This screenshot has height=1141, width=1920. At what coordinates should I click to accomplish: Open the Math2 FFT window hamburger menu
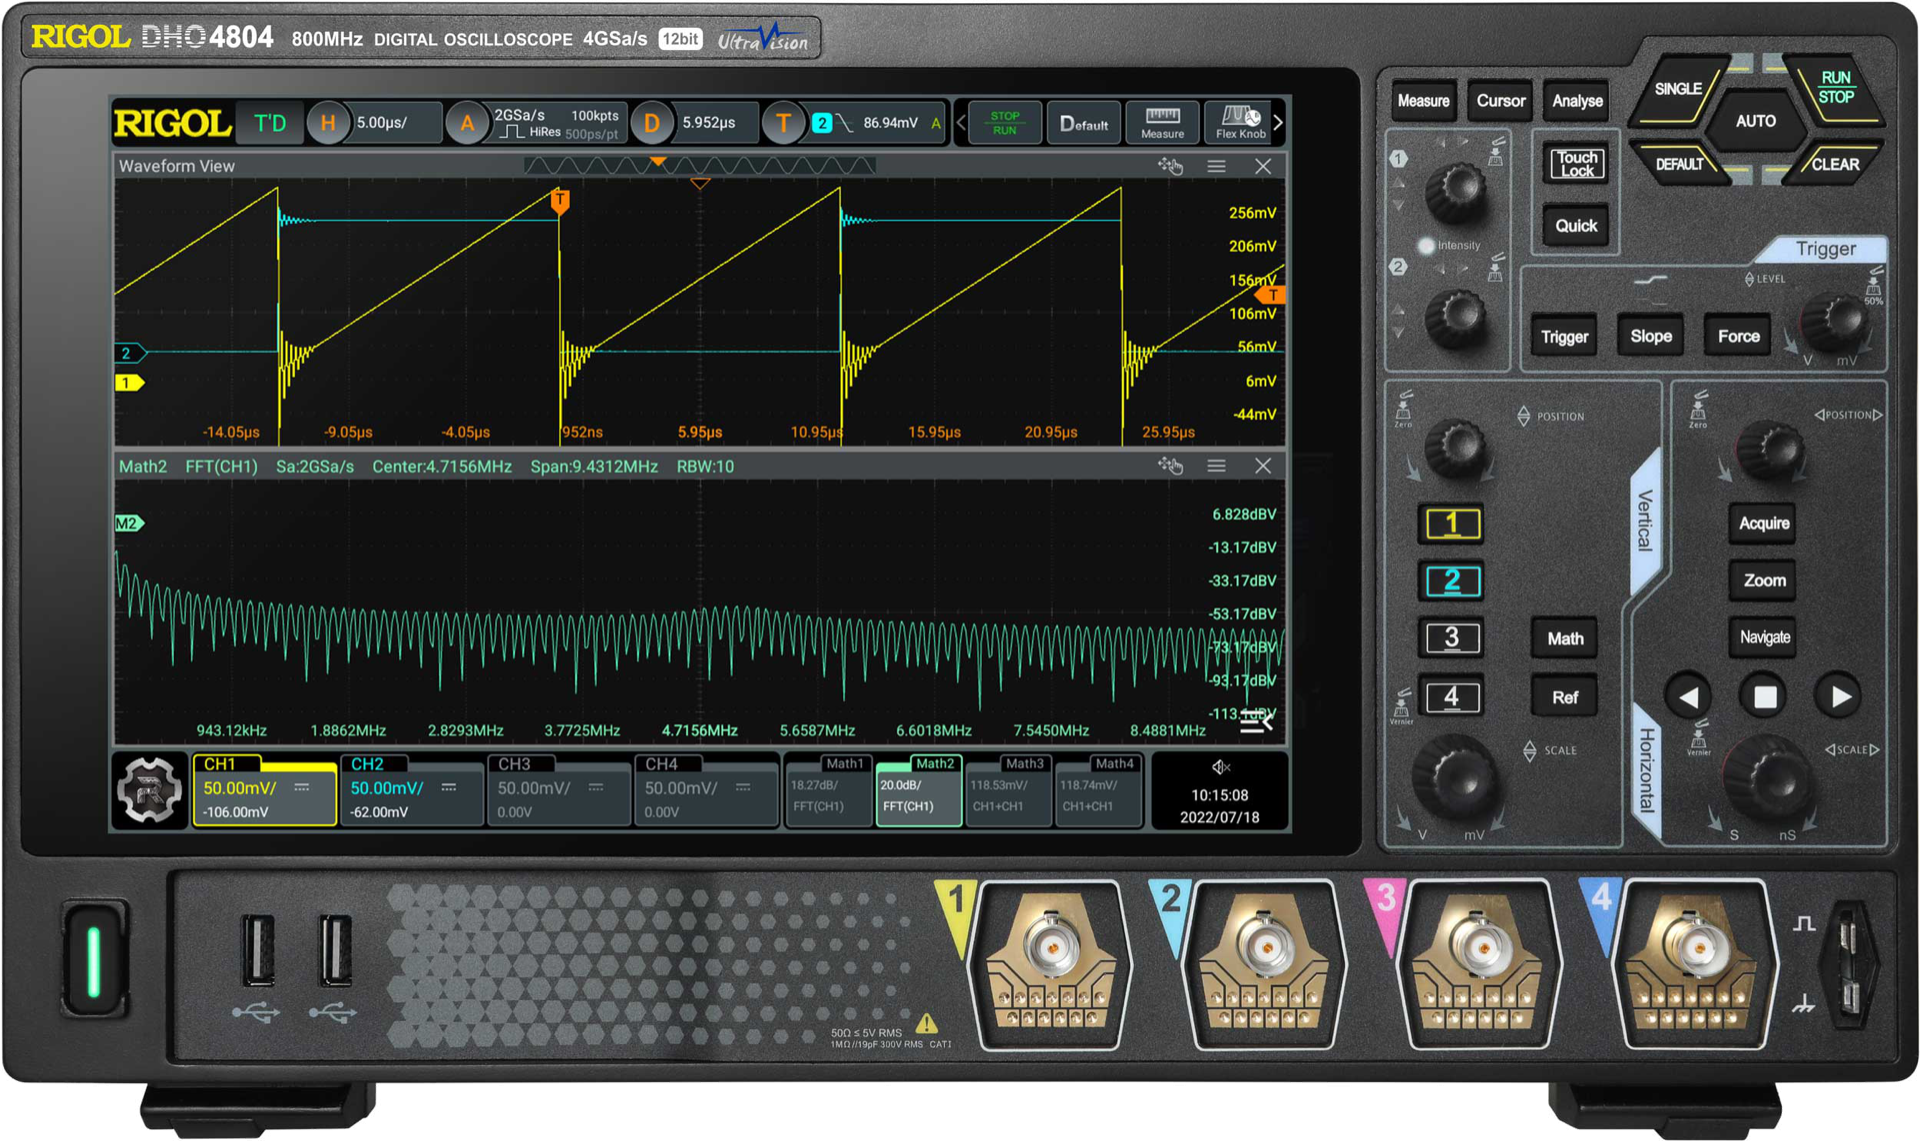(x=1216, y=466)
